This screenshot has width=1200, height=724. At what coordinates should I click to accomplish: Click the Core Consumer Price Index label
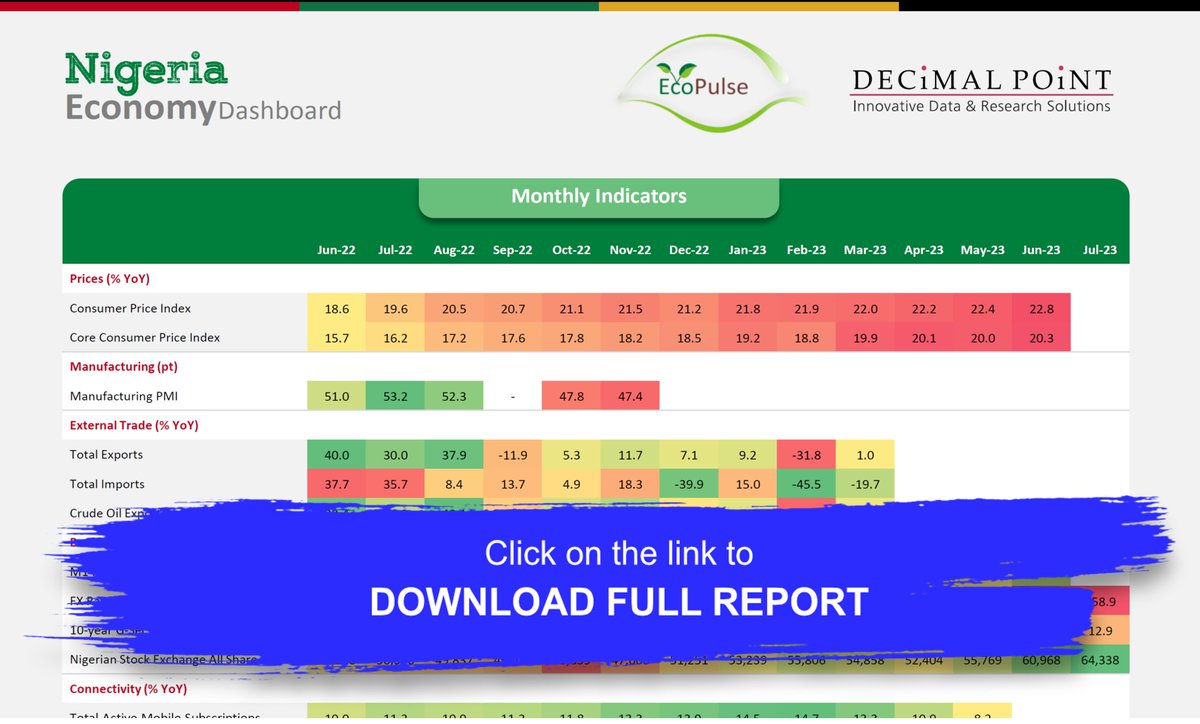[x=145, y=337]
